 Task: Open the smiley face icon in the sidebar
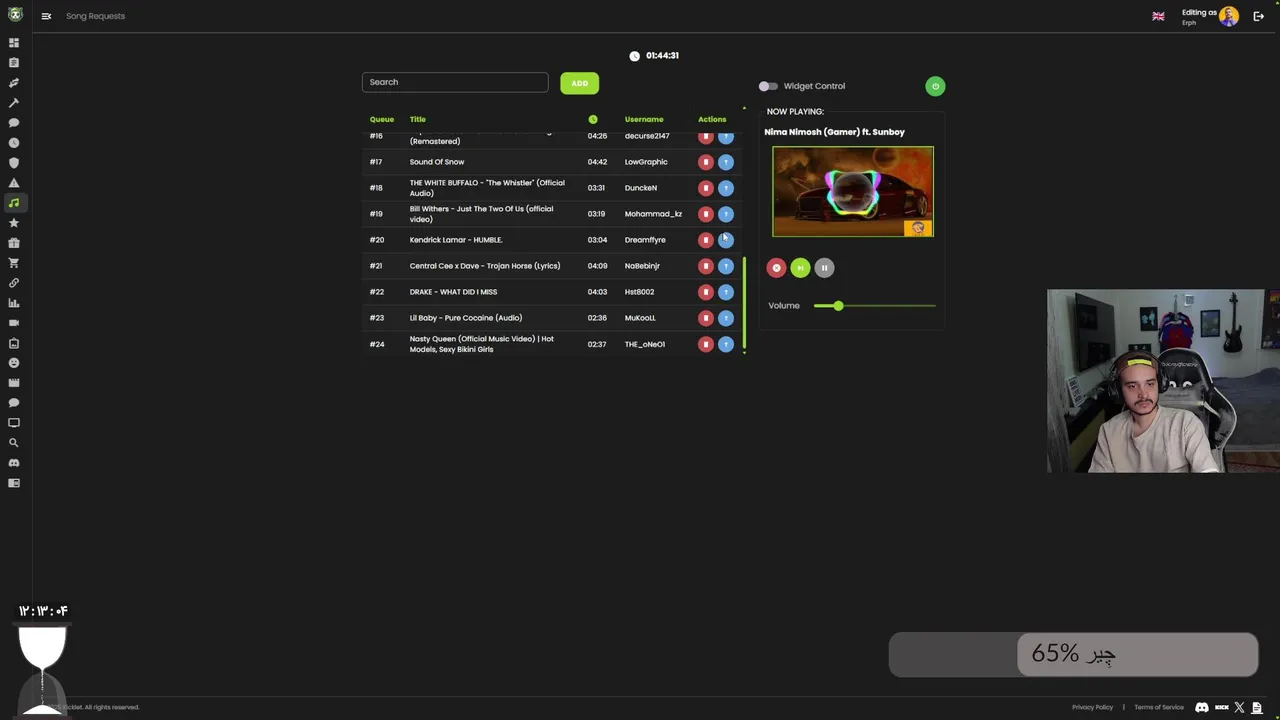pyautogui.click(x=14, y=363)
